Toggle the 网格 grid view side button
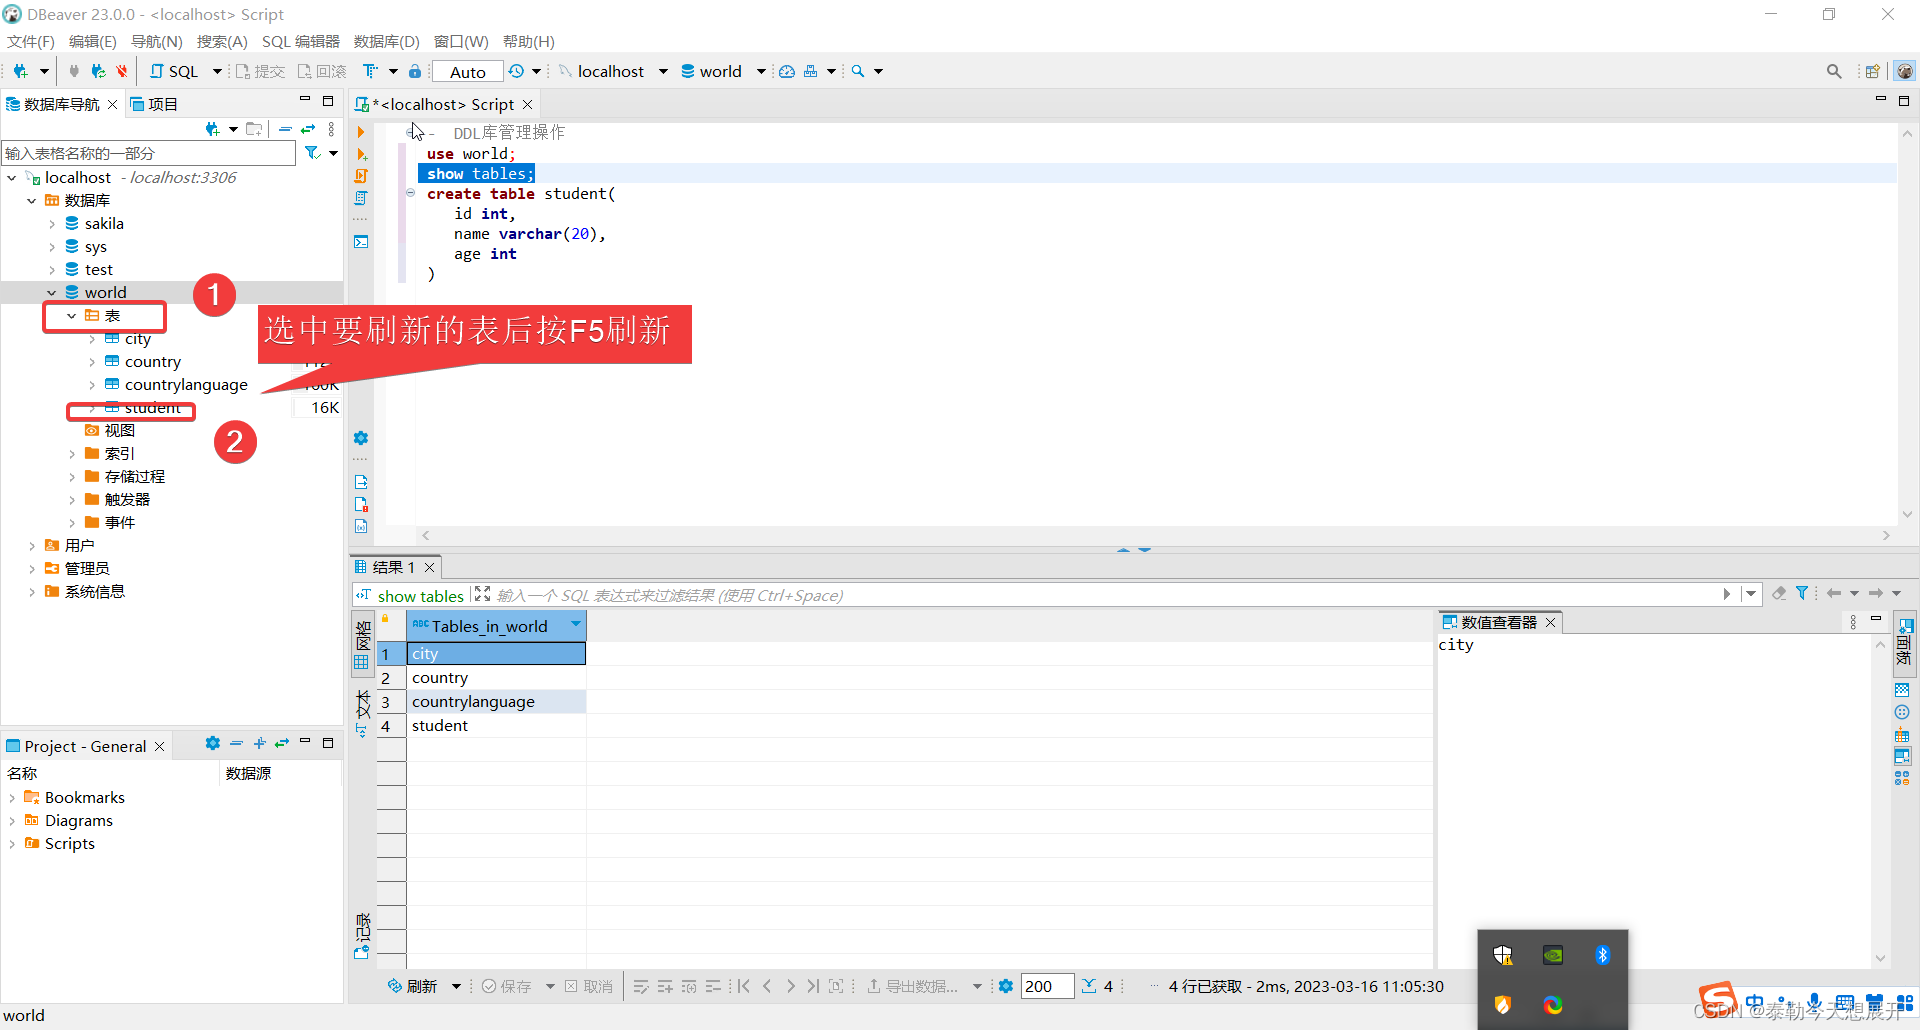Image resolution: width=1920 pixels, height=1030 pixels. (x=363, y=645)
